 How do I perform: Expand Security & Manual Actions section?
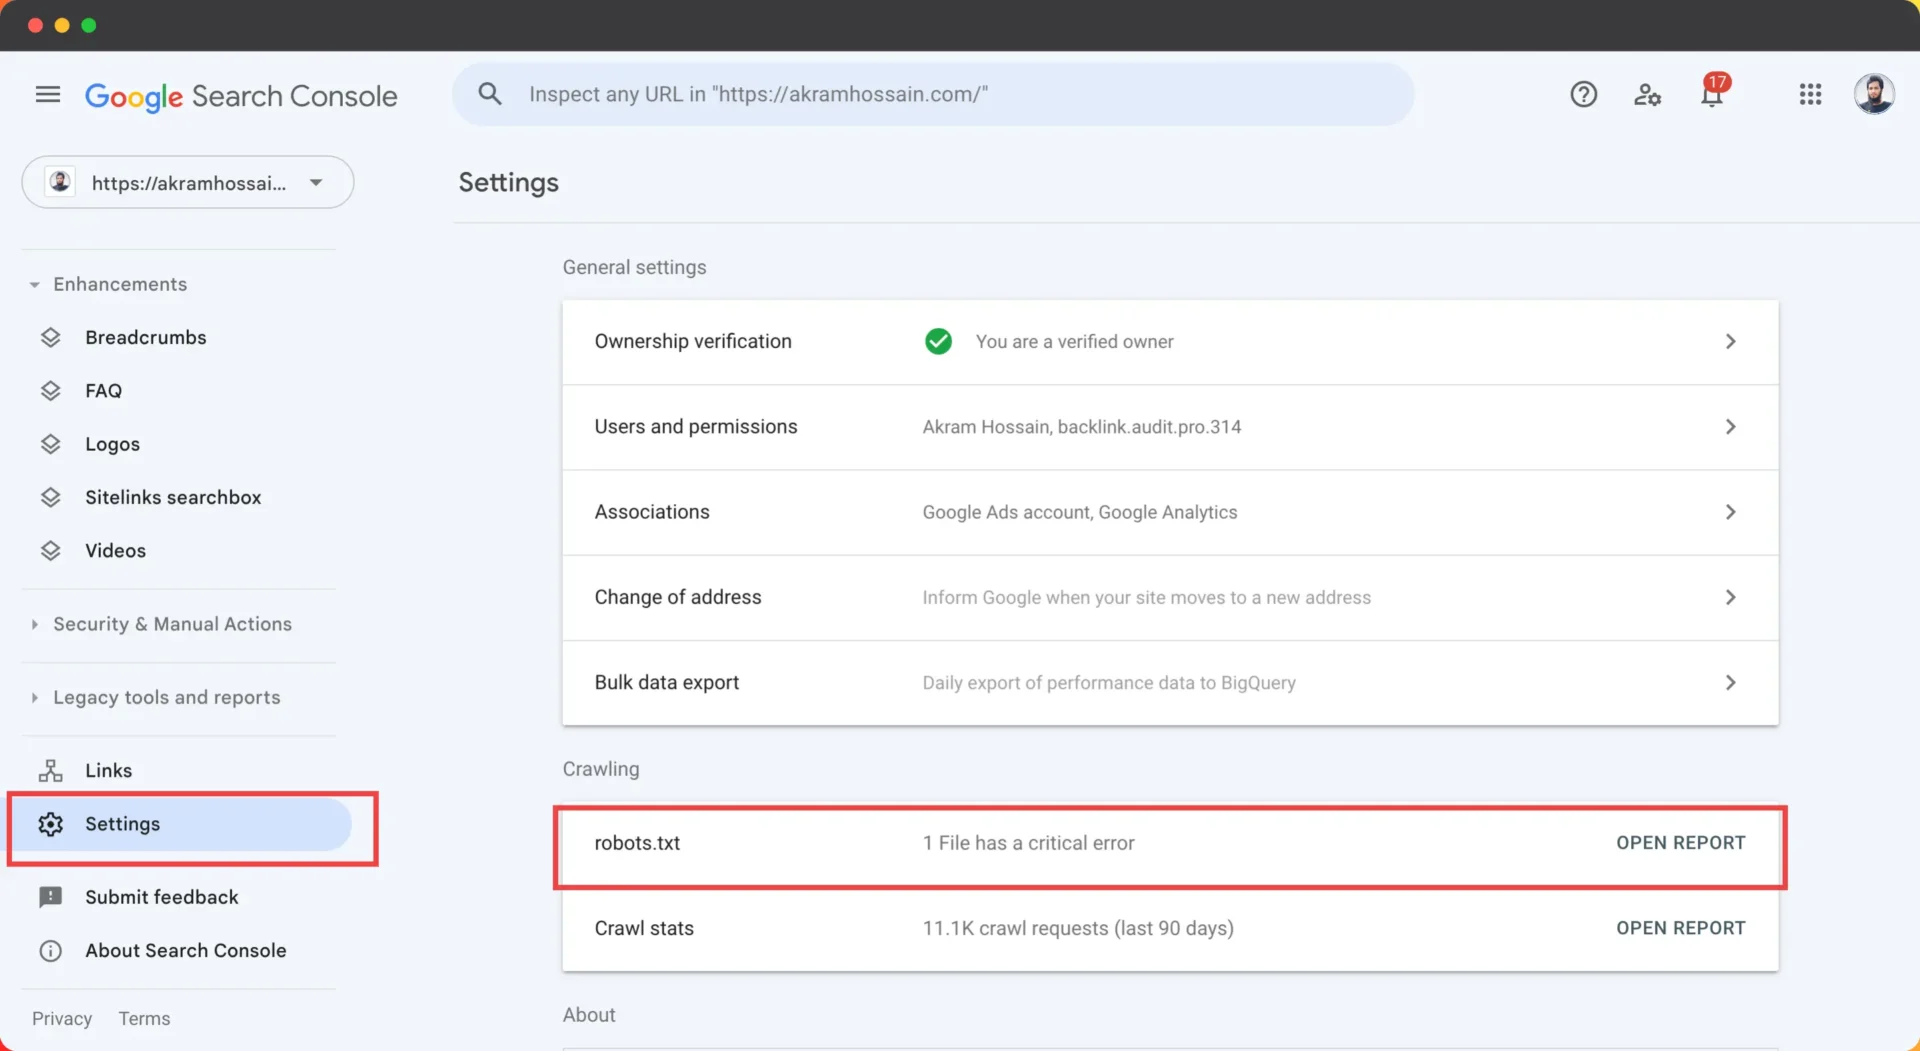(35, 624)
